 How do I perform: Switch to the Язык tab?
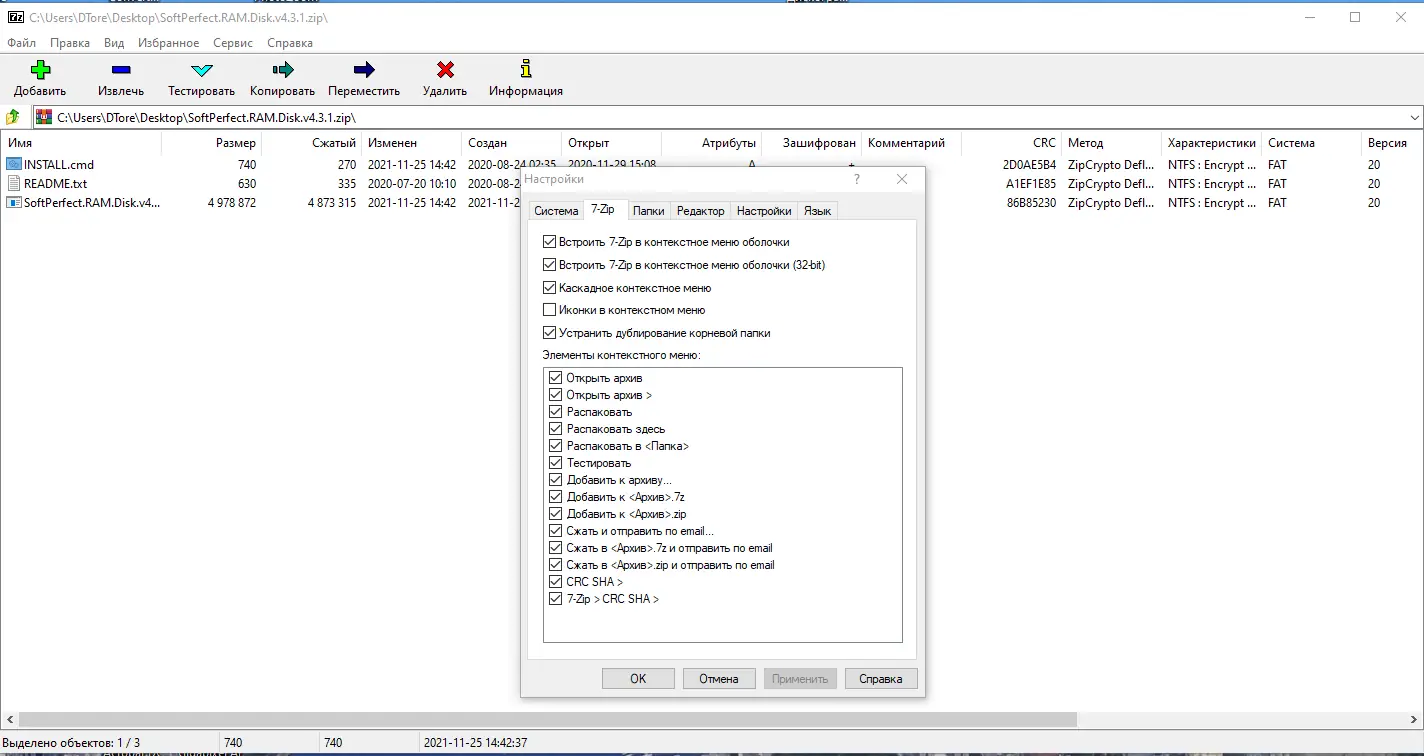(817, 211)
